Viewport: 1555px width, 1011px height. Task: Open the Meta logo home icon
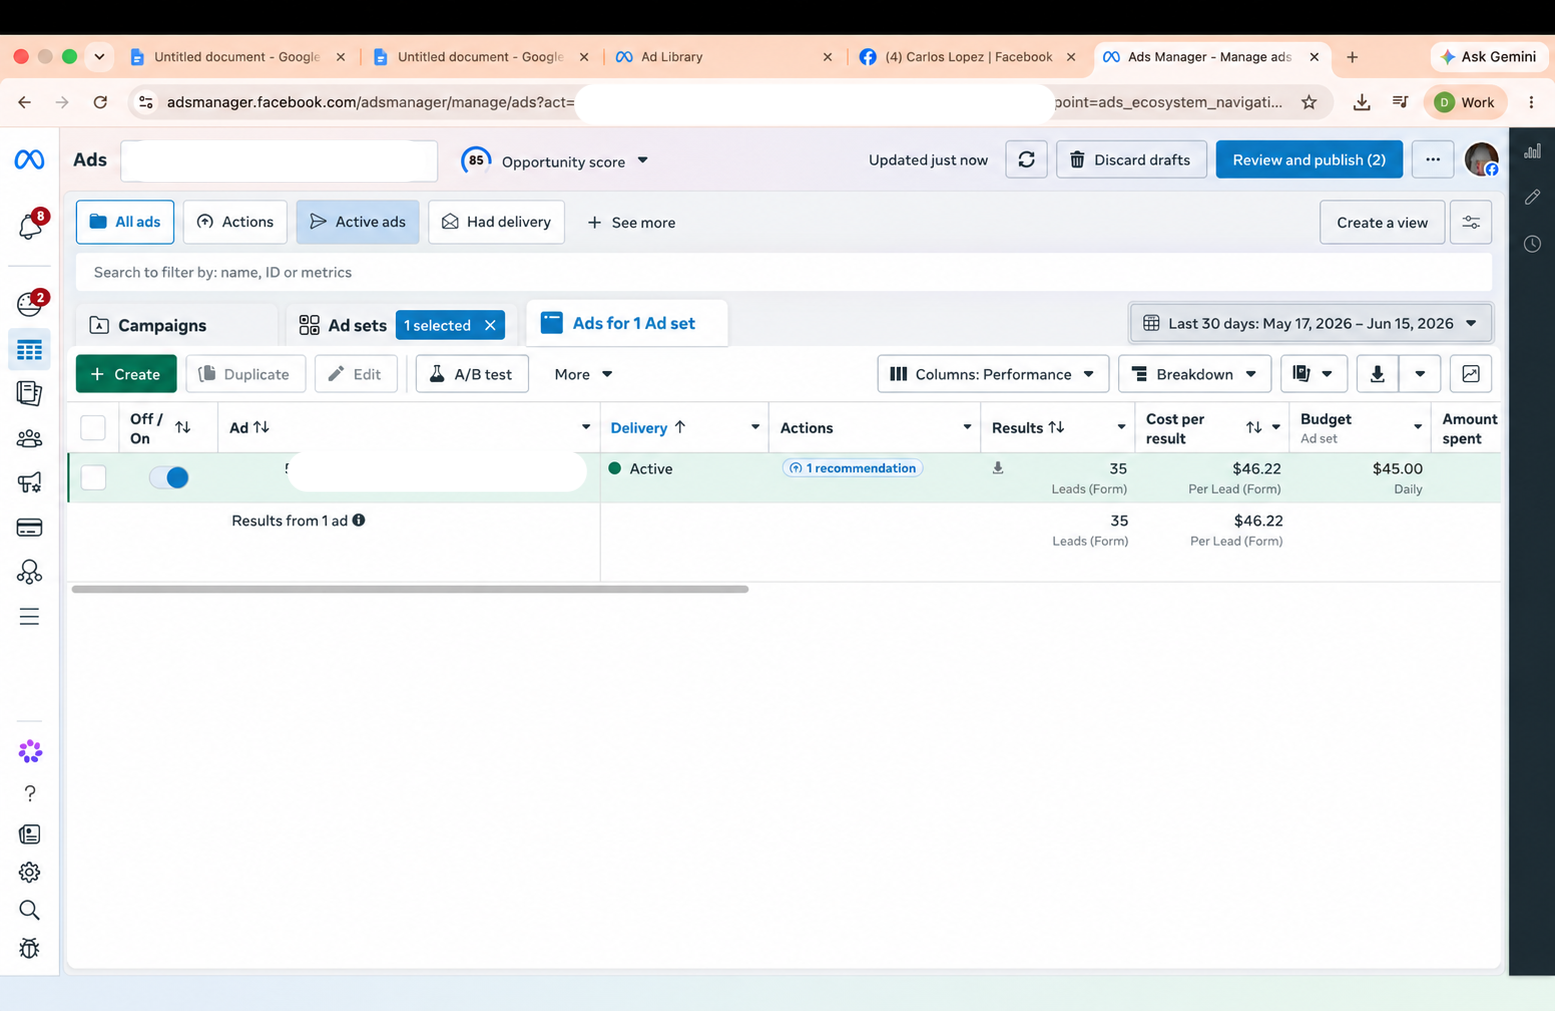click(x=29, y=159)
